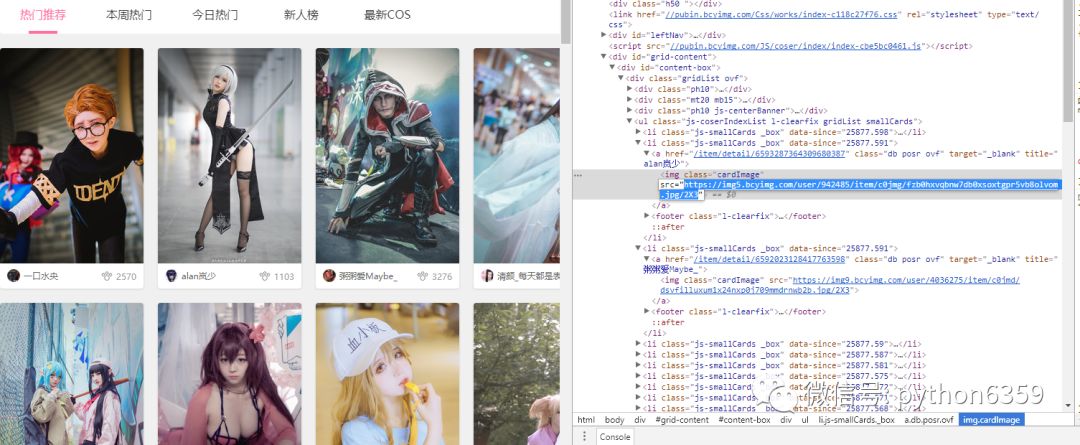
Task: Open user profile link alan岚少
Action: point(199,276)
